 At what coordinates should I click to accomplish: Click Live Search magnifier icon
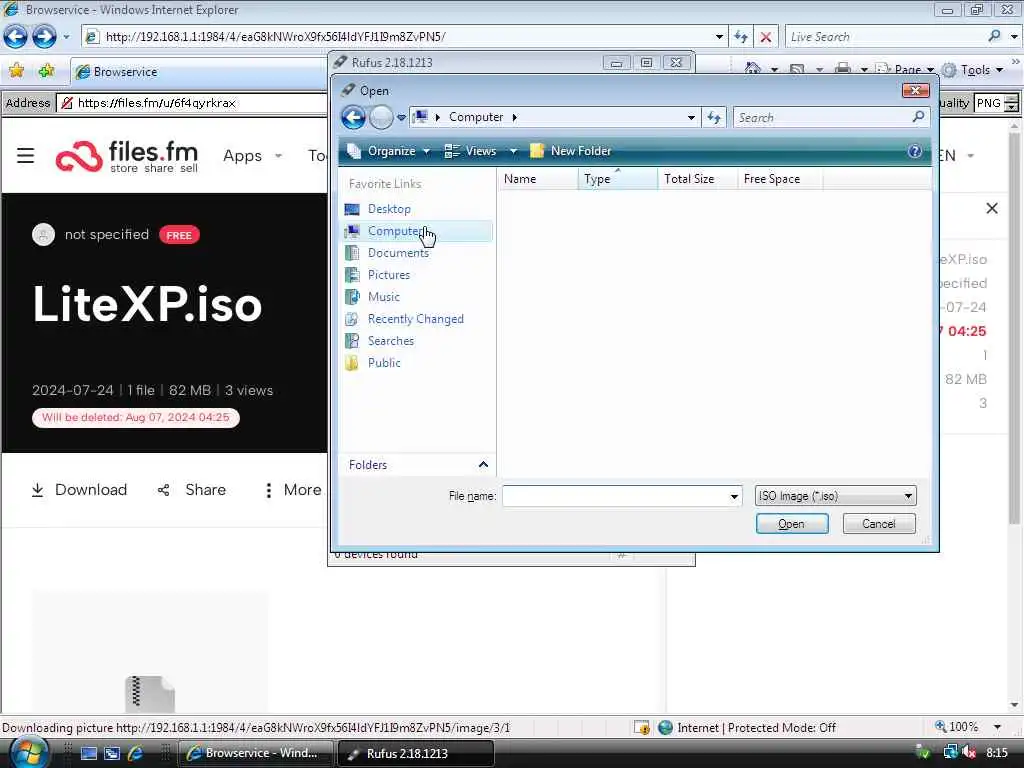(995, 36)
